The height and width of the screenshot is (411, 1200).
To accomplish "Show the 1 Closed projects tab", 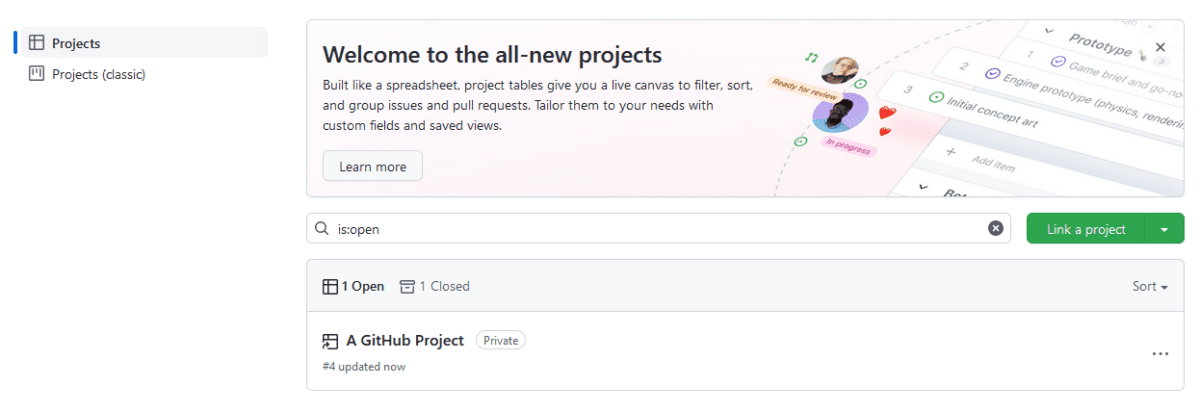I will 434,286.
